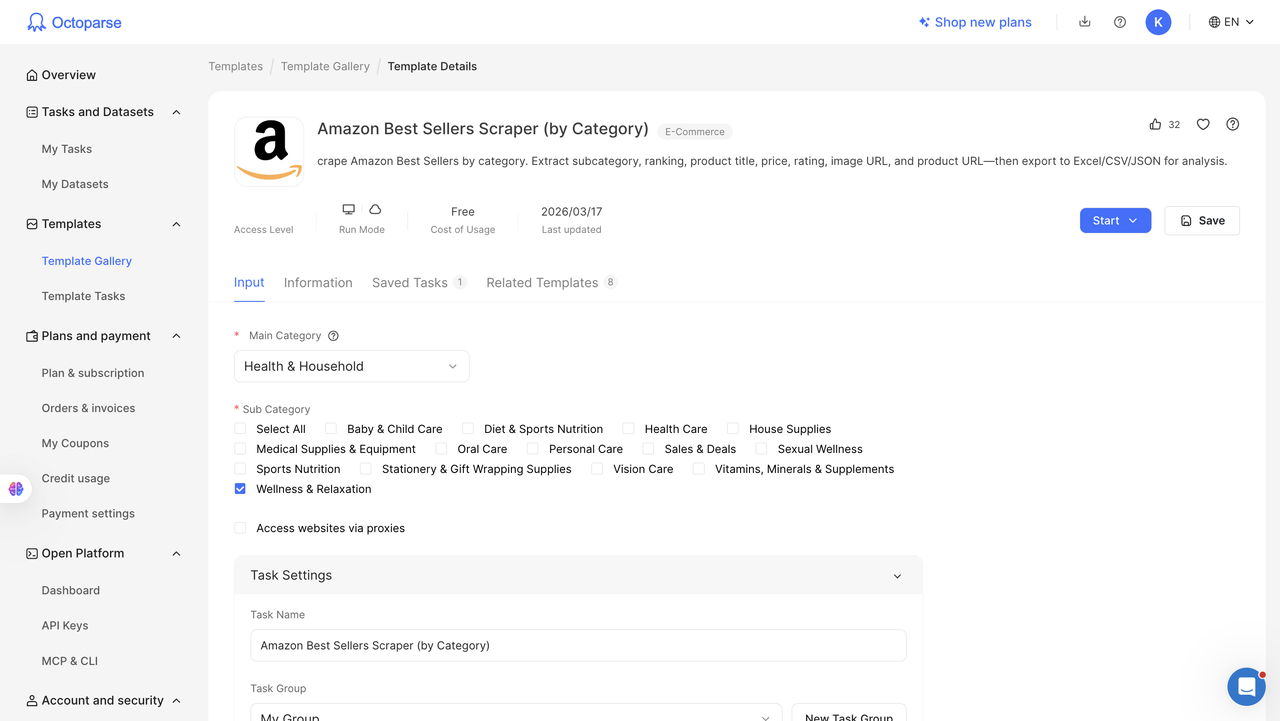
Task: Open My Tasks in sidebar
Action: point(67,149)
